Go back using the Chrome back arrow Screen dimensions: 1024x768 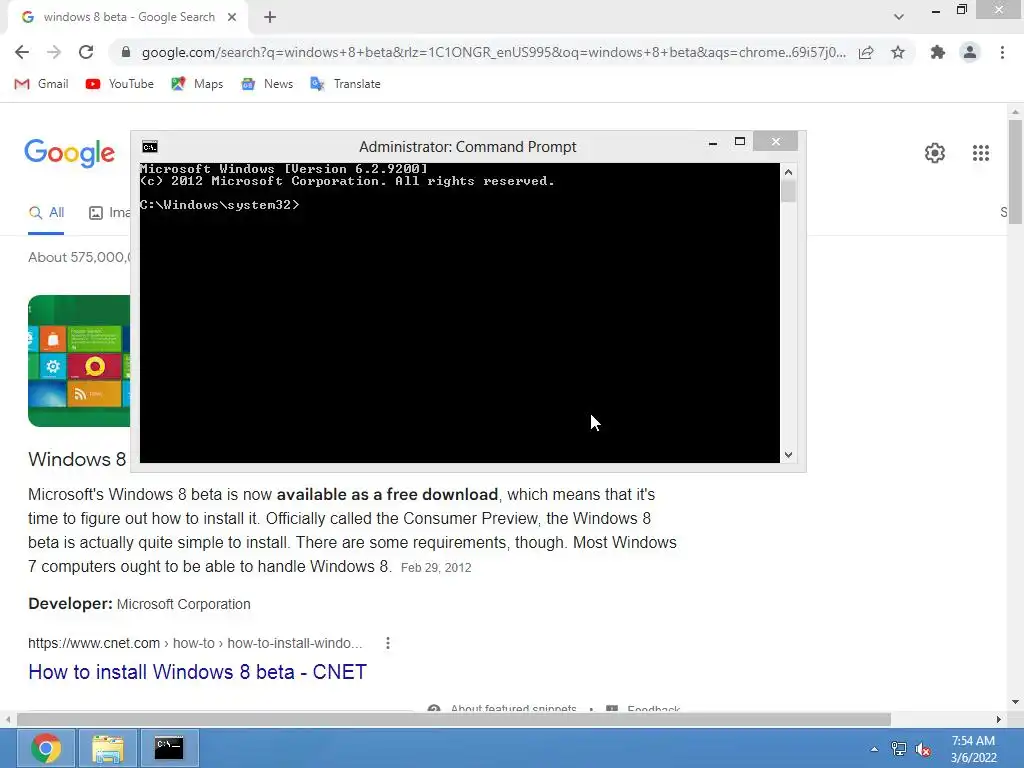22,52
